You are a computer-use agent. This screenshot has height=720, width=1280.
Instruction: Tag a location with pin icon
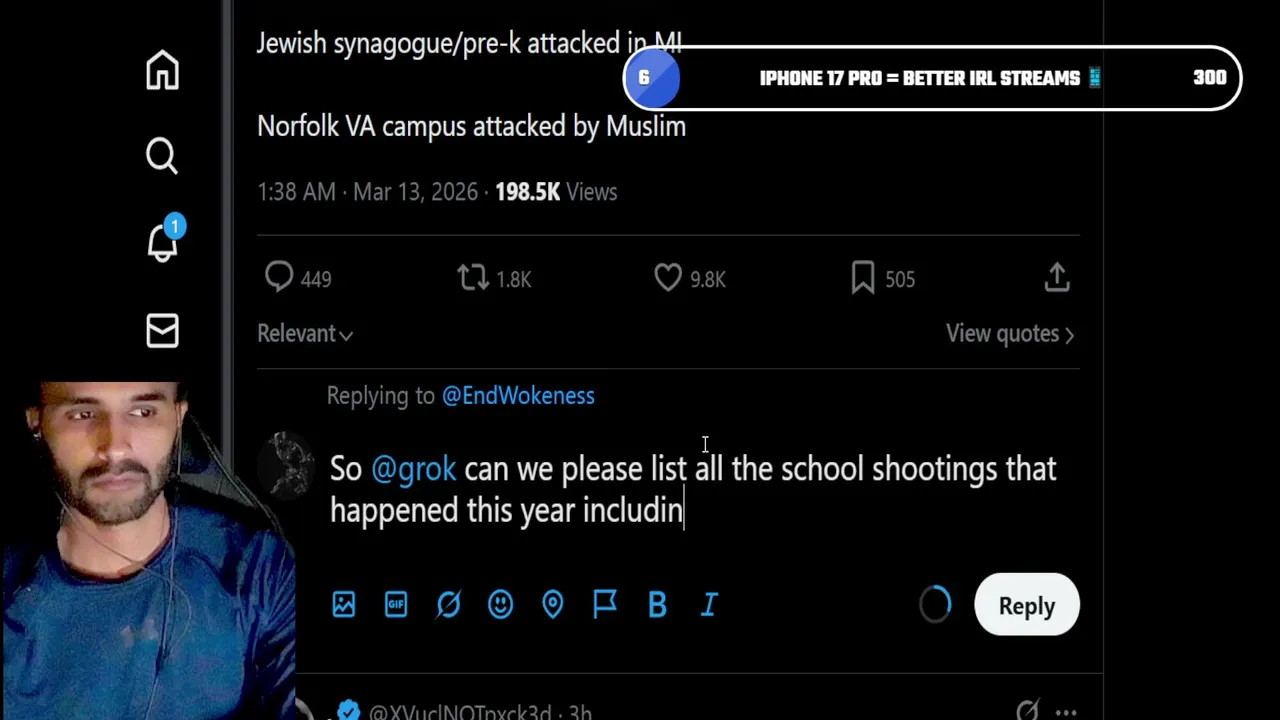point(553,604)
